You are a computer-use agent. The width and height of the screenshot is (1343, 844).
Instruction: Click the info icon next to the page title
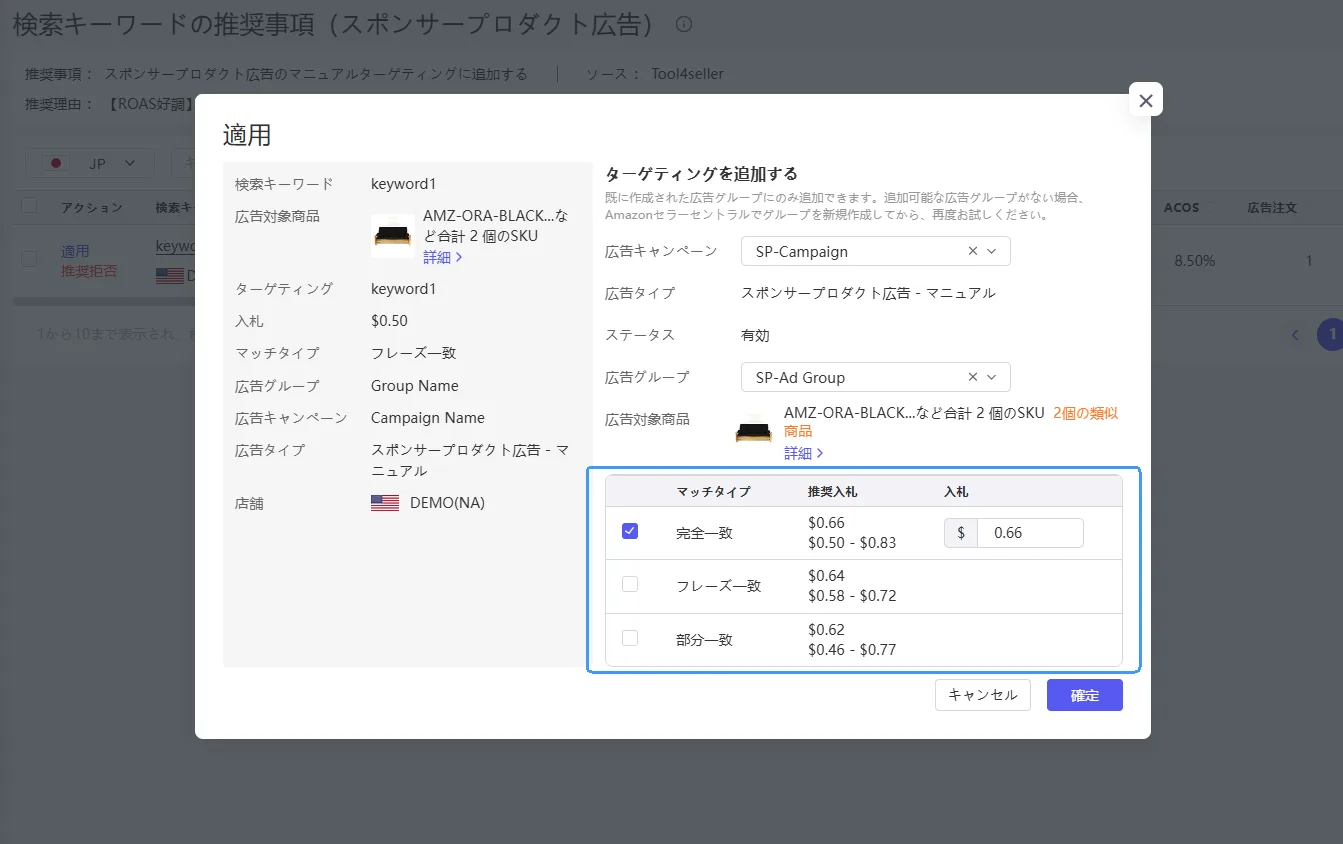pos(684,24)
